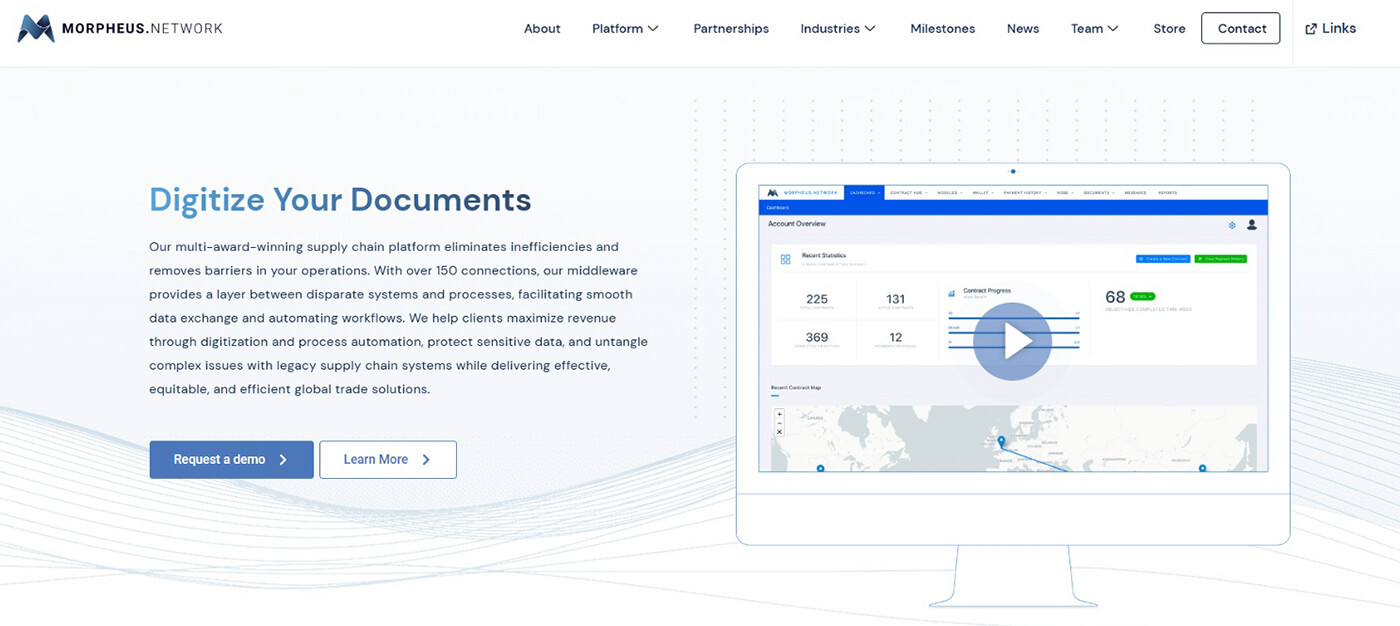Click the external link icon beside Links
This screenshot has width=1400, height=626.
(x=1311, y=29)
